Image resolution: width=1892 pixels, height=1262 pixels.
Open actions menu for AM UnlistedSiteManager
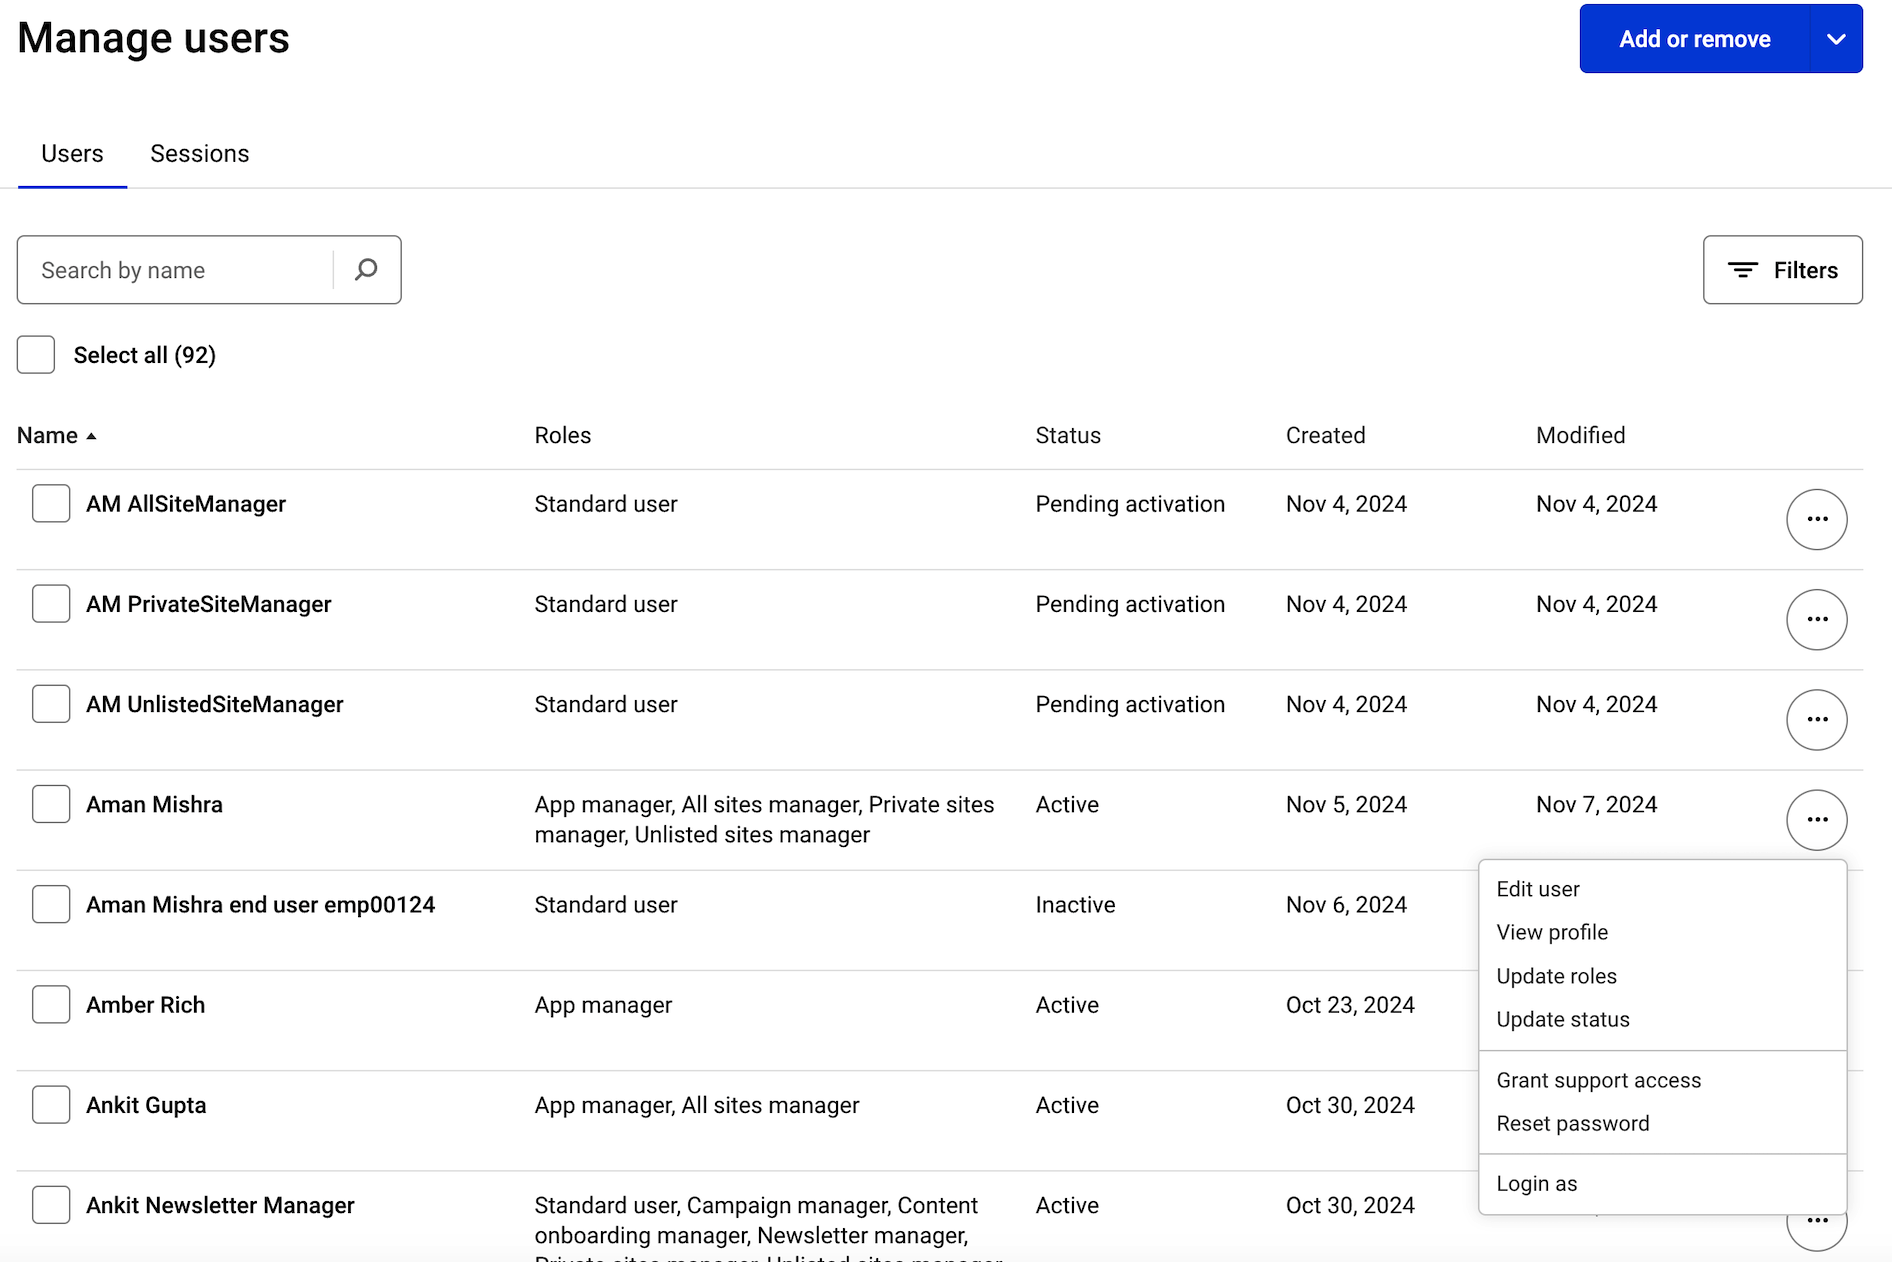[x=1817, y=719]
